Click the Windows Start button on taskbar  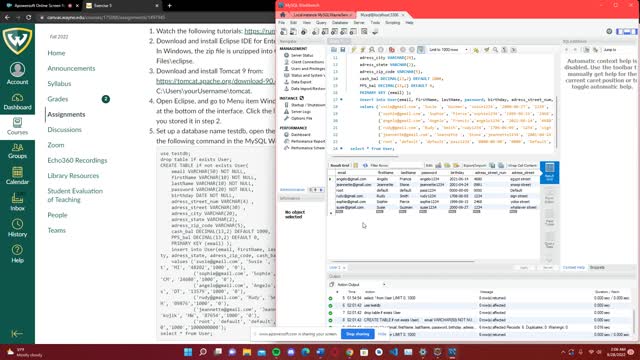[x=188, y=352]
